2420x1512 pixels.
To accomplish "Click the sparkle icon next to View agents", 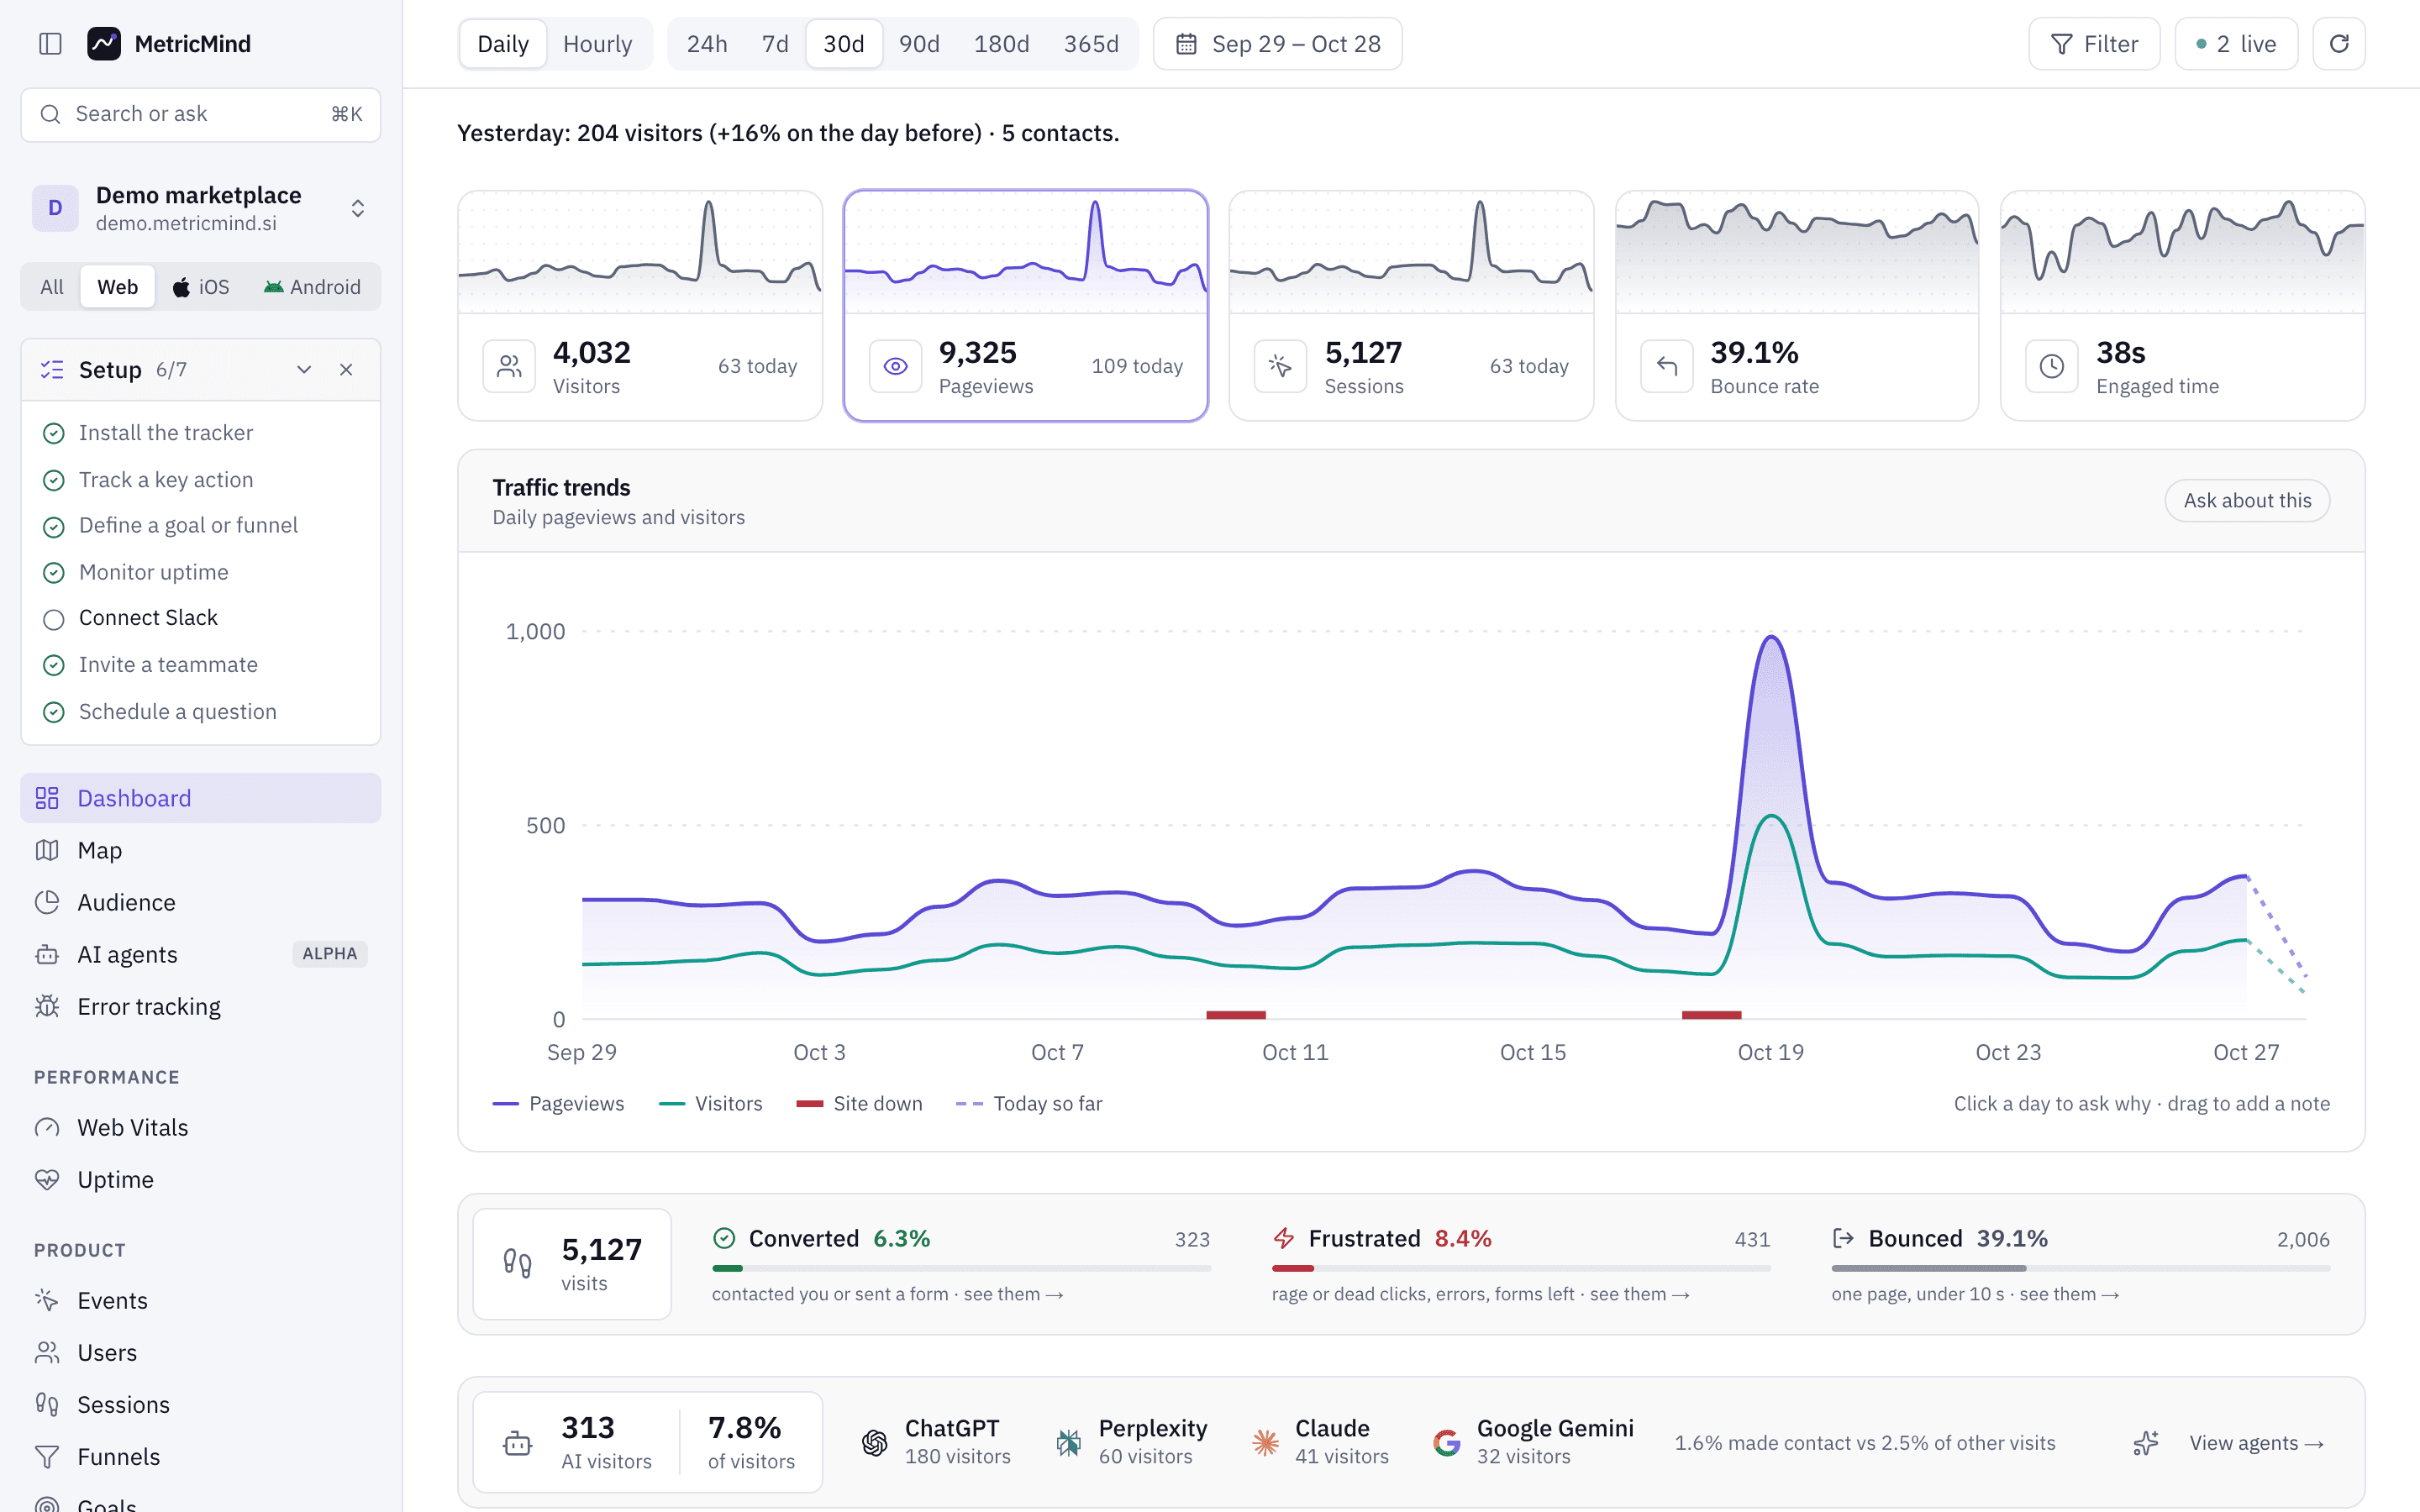I will (2146, 1443).
